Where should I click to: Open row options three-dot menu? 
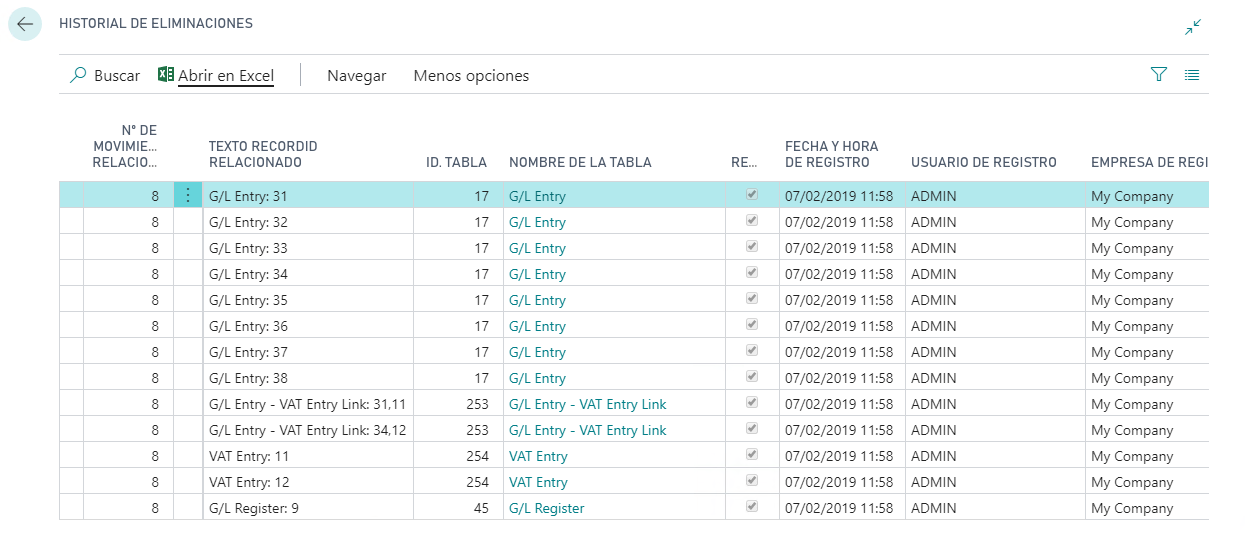188,196
